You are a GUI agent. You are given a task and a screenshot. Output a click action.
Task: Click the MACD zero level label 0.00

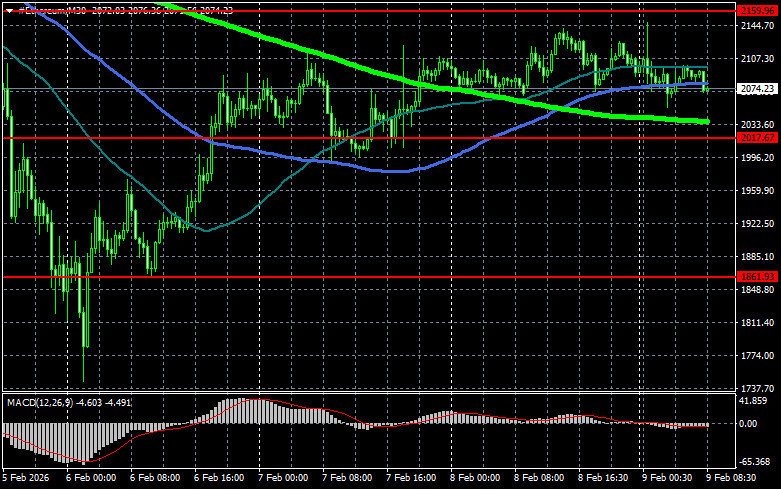pos(748,424)
